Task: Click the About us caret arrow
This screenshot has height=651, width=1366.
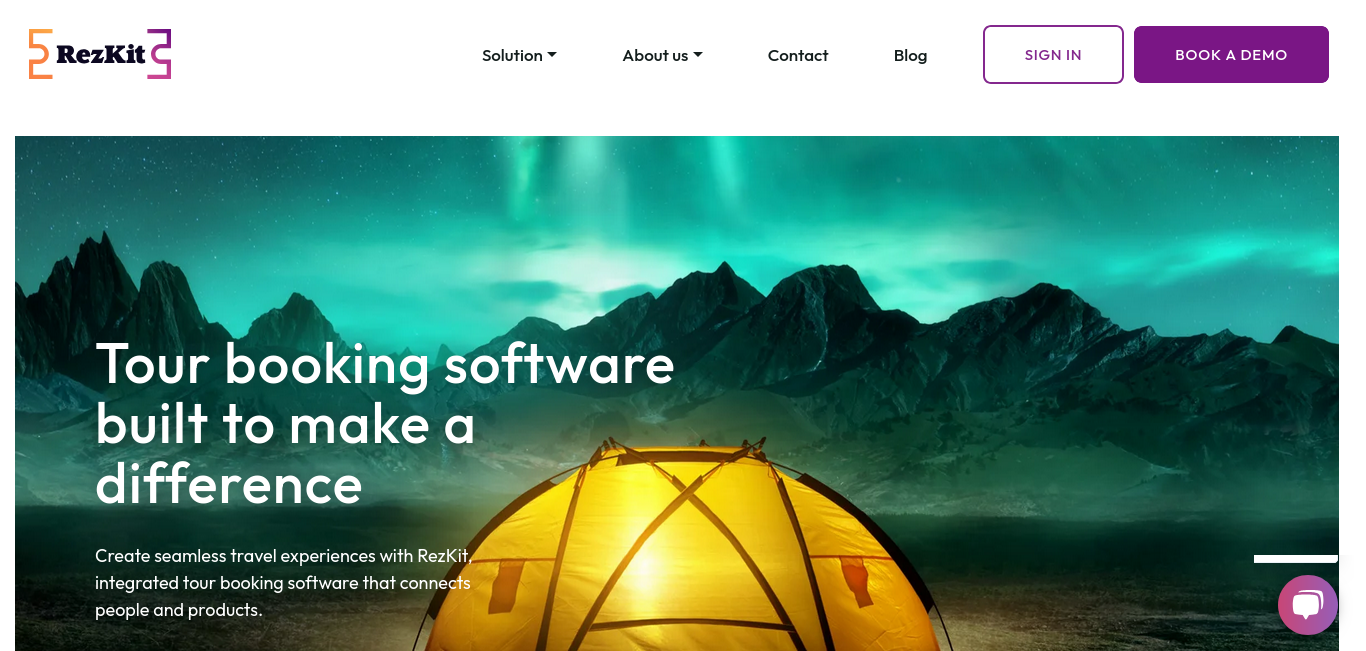Action: coord(698,55)
